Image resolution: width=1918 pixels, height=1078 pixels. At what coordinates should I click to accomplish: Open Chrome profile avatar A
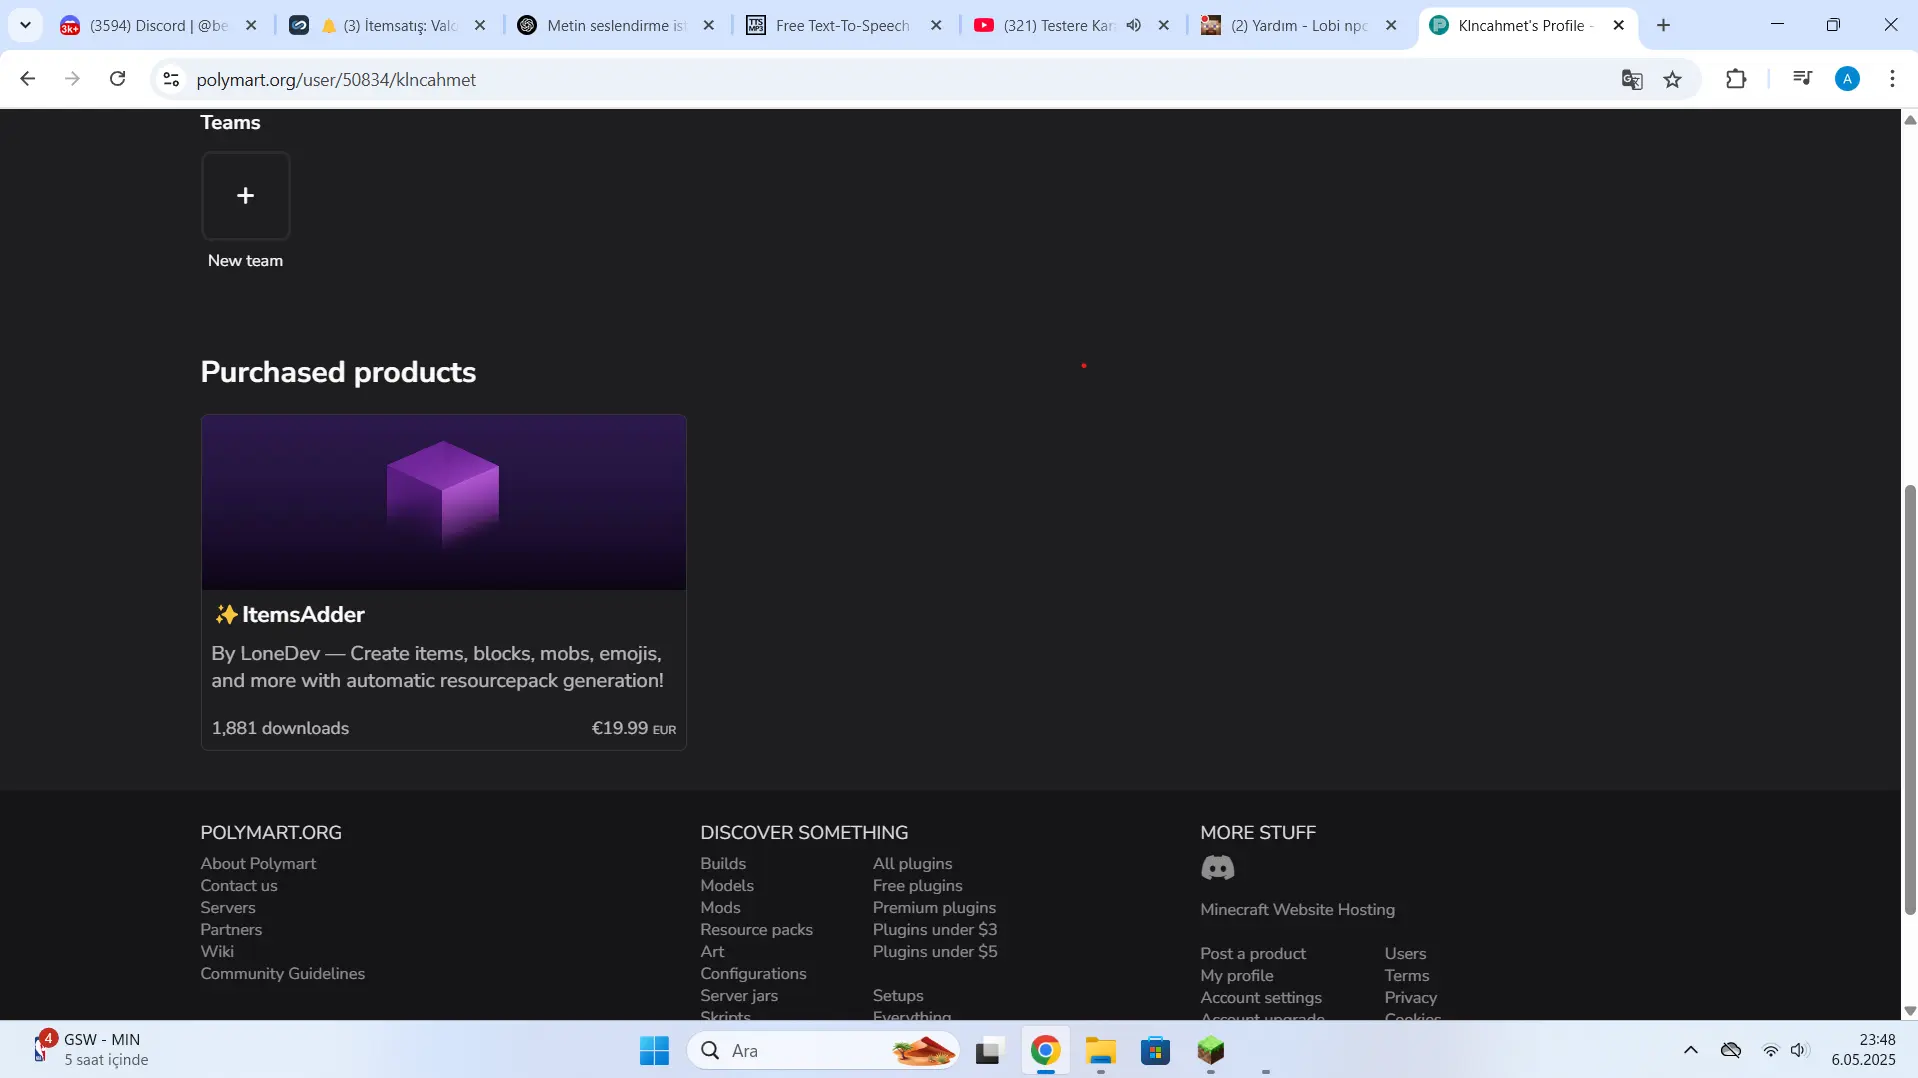click(1847, 79)
